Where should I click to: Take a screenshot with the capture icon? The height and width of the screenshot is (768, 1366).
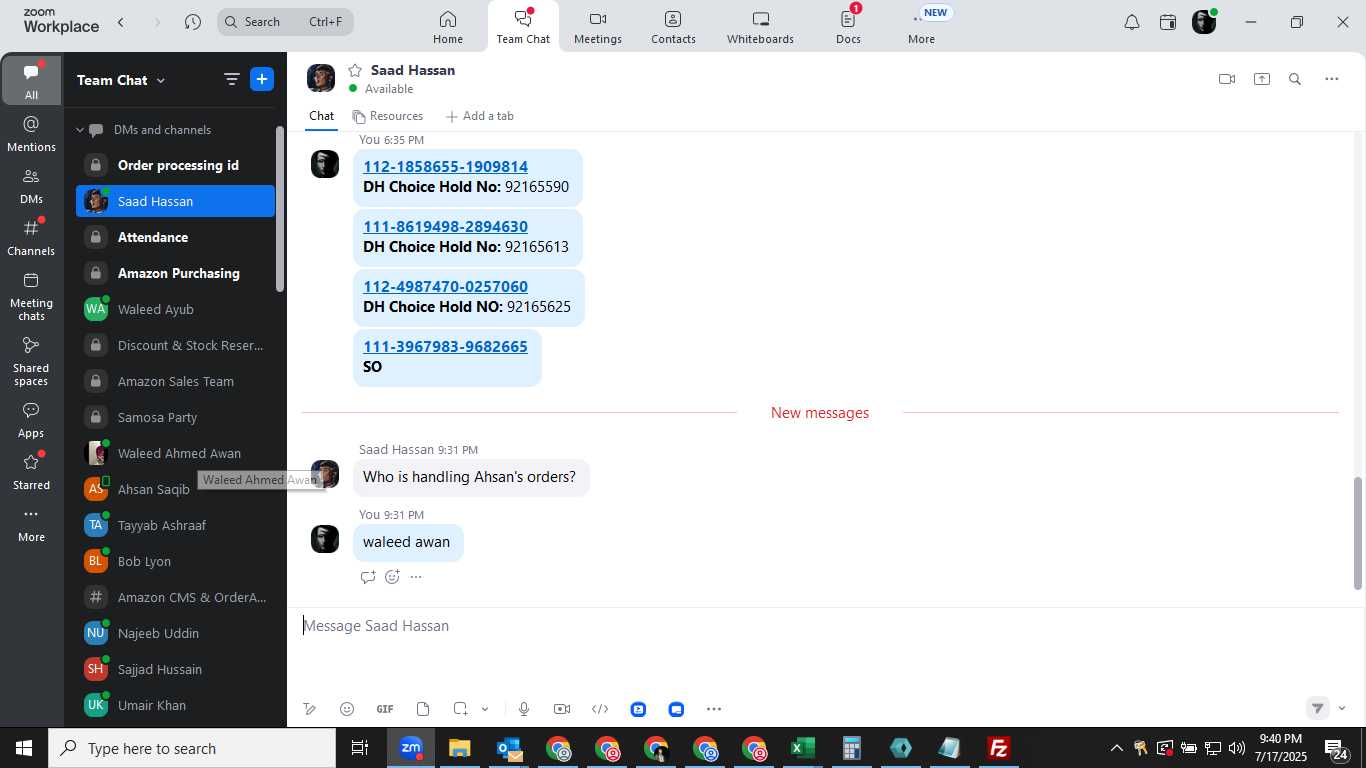point(460,709)
